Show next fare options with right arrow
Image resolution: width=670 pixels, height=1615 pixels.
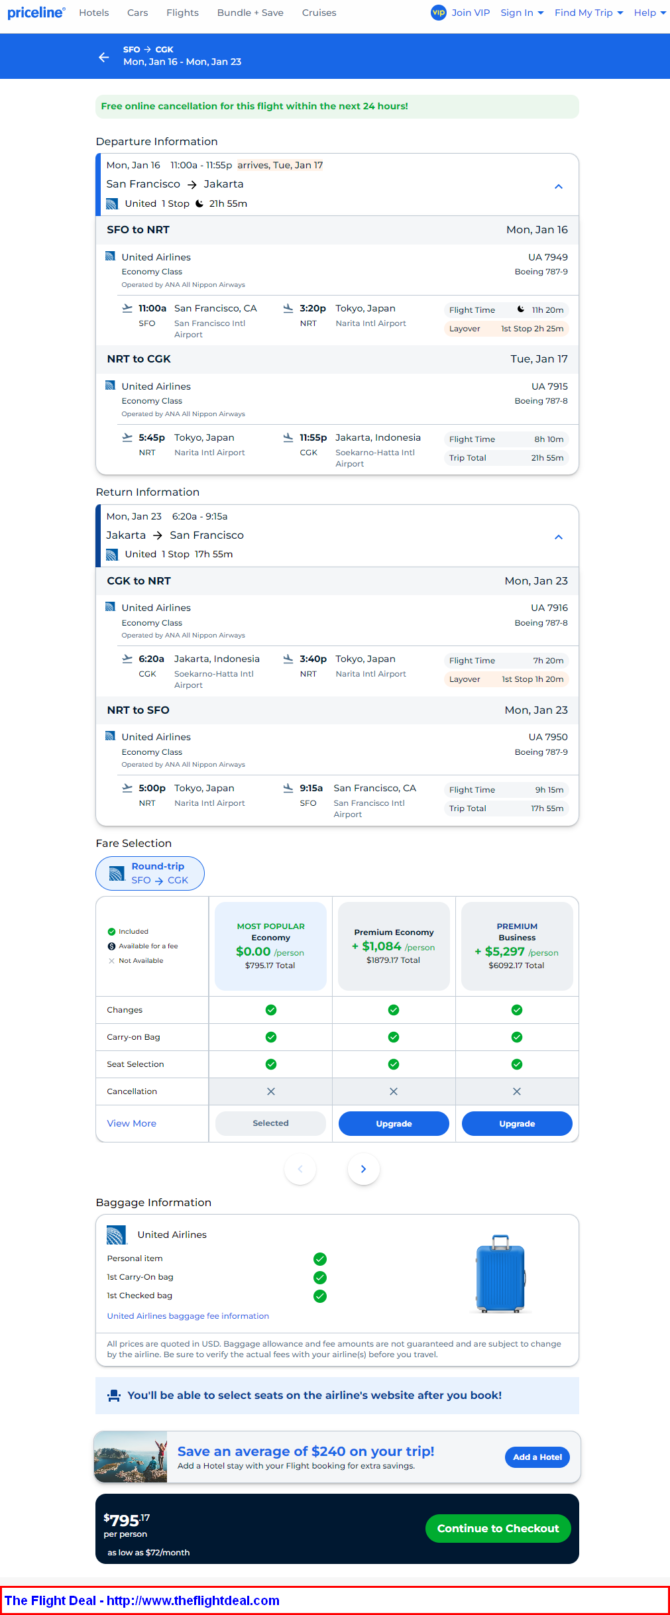364,1169
